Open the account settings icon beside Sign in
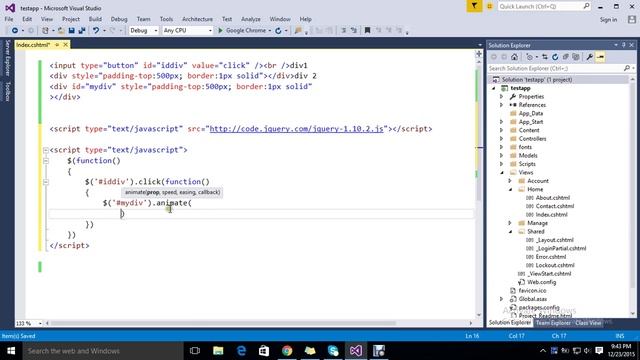Screen dimensions: 640x360 pyautogui.click(x=632, y=19)
